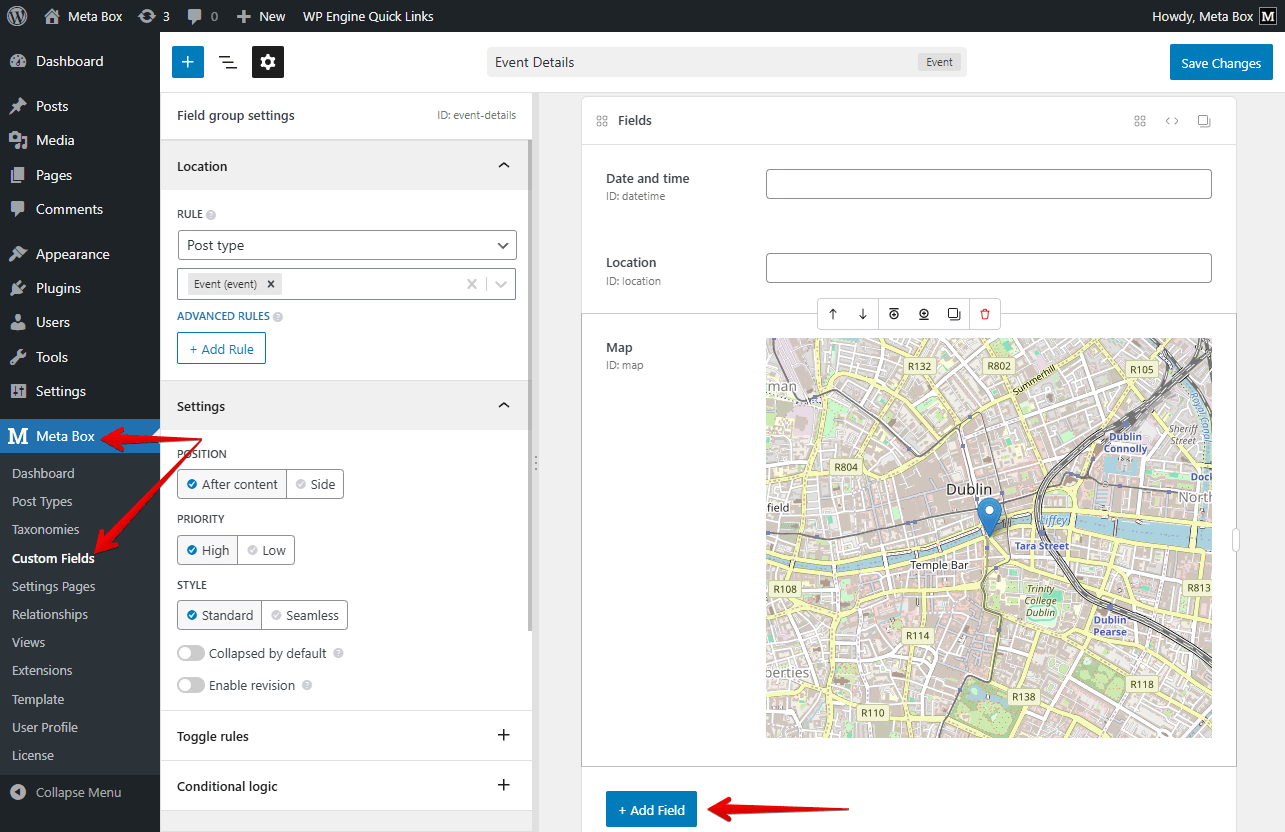Enable revision toggle
The image size is (1285, 832).
190,685
